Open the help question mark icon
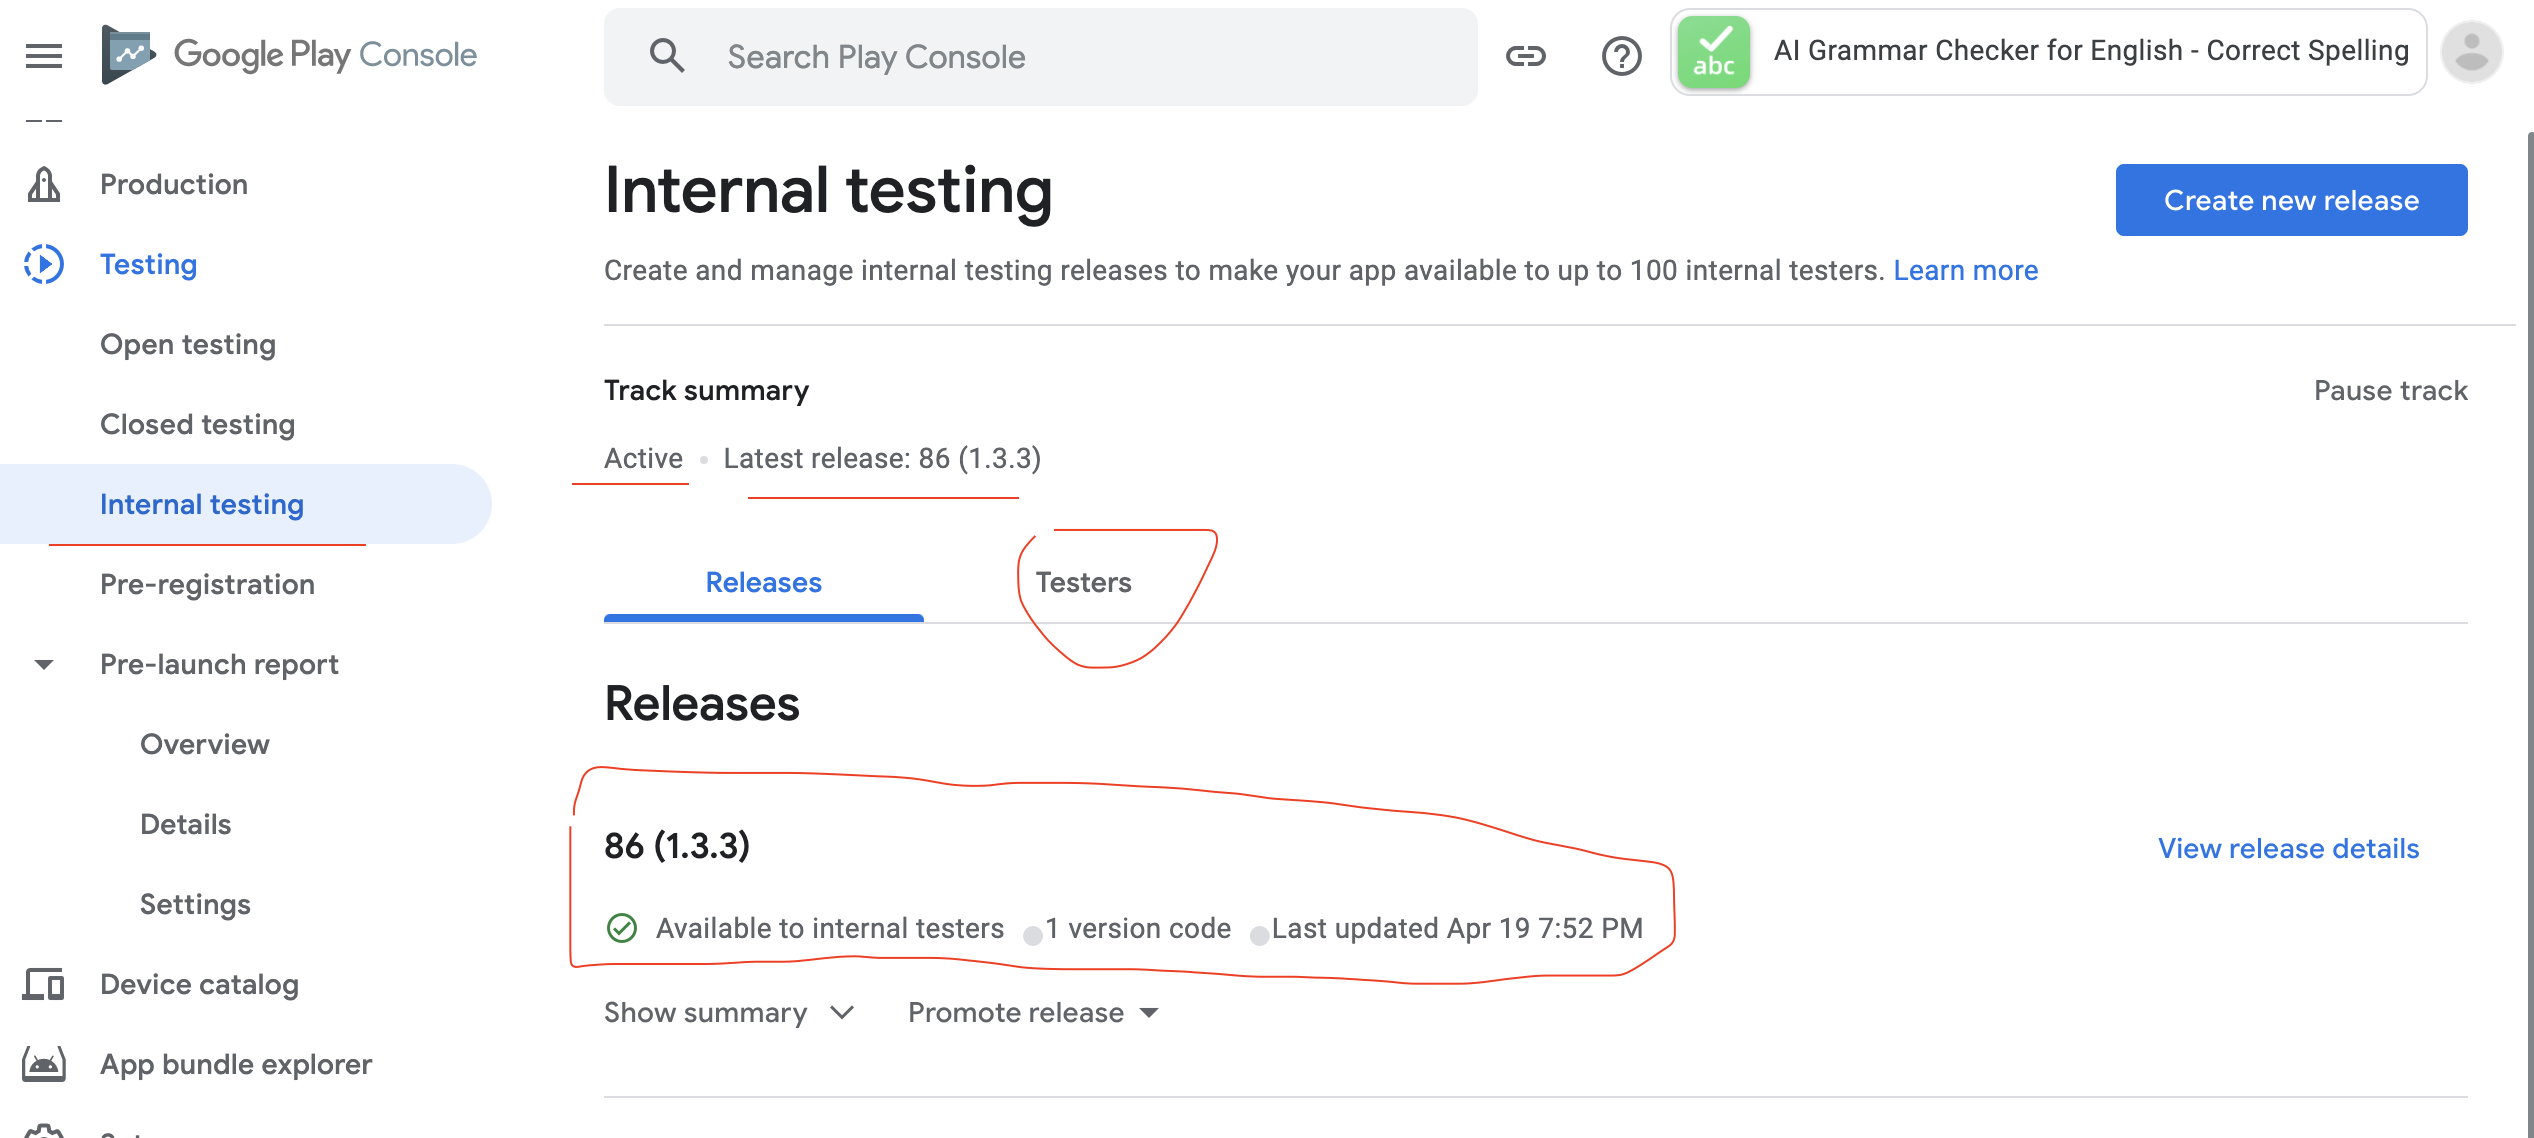This screenshot has height=1138, width=2534. tap(1621, 56)
